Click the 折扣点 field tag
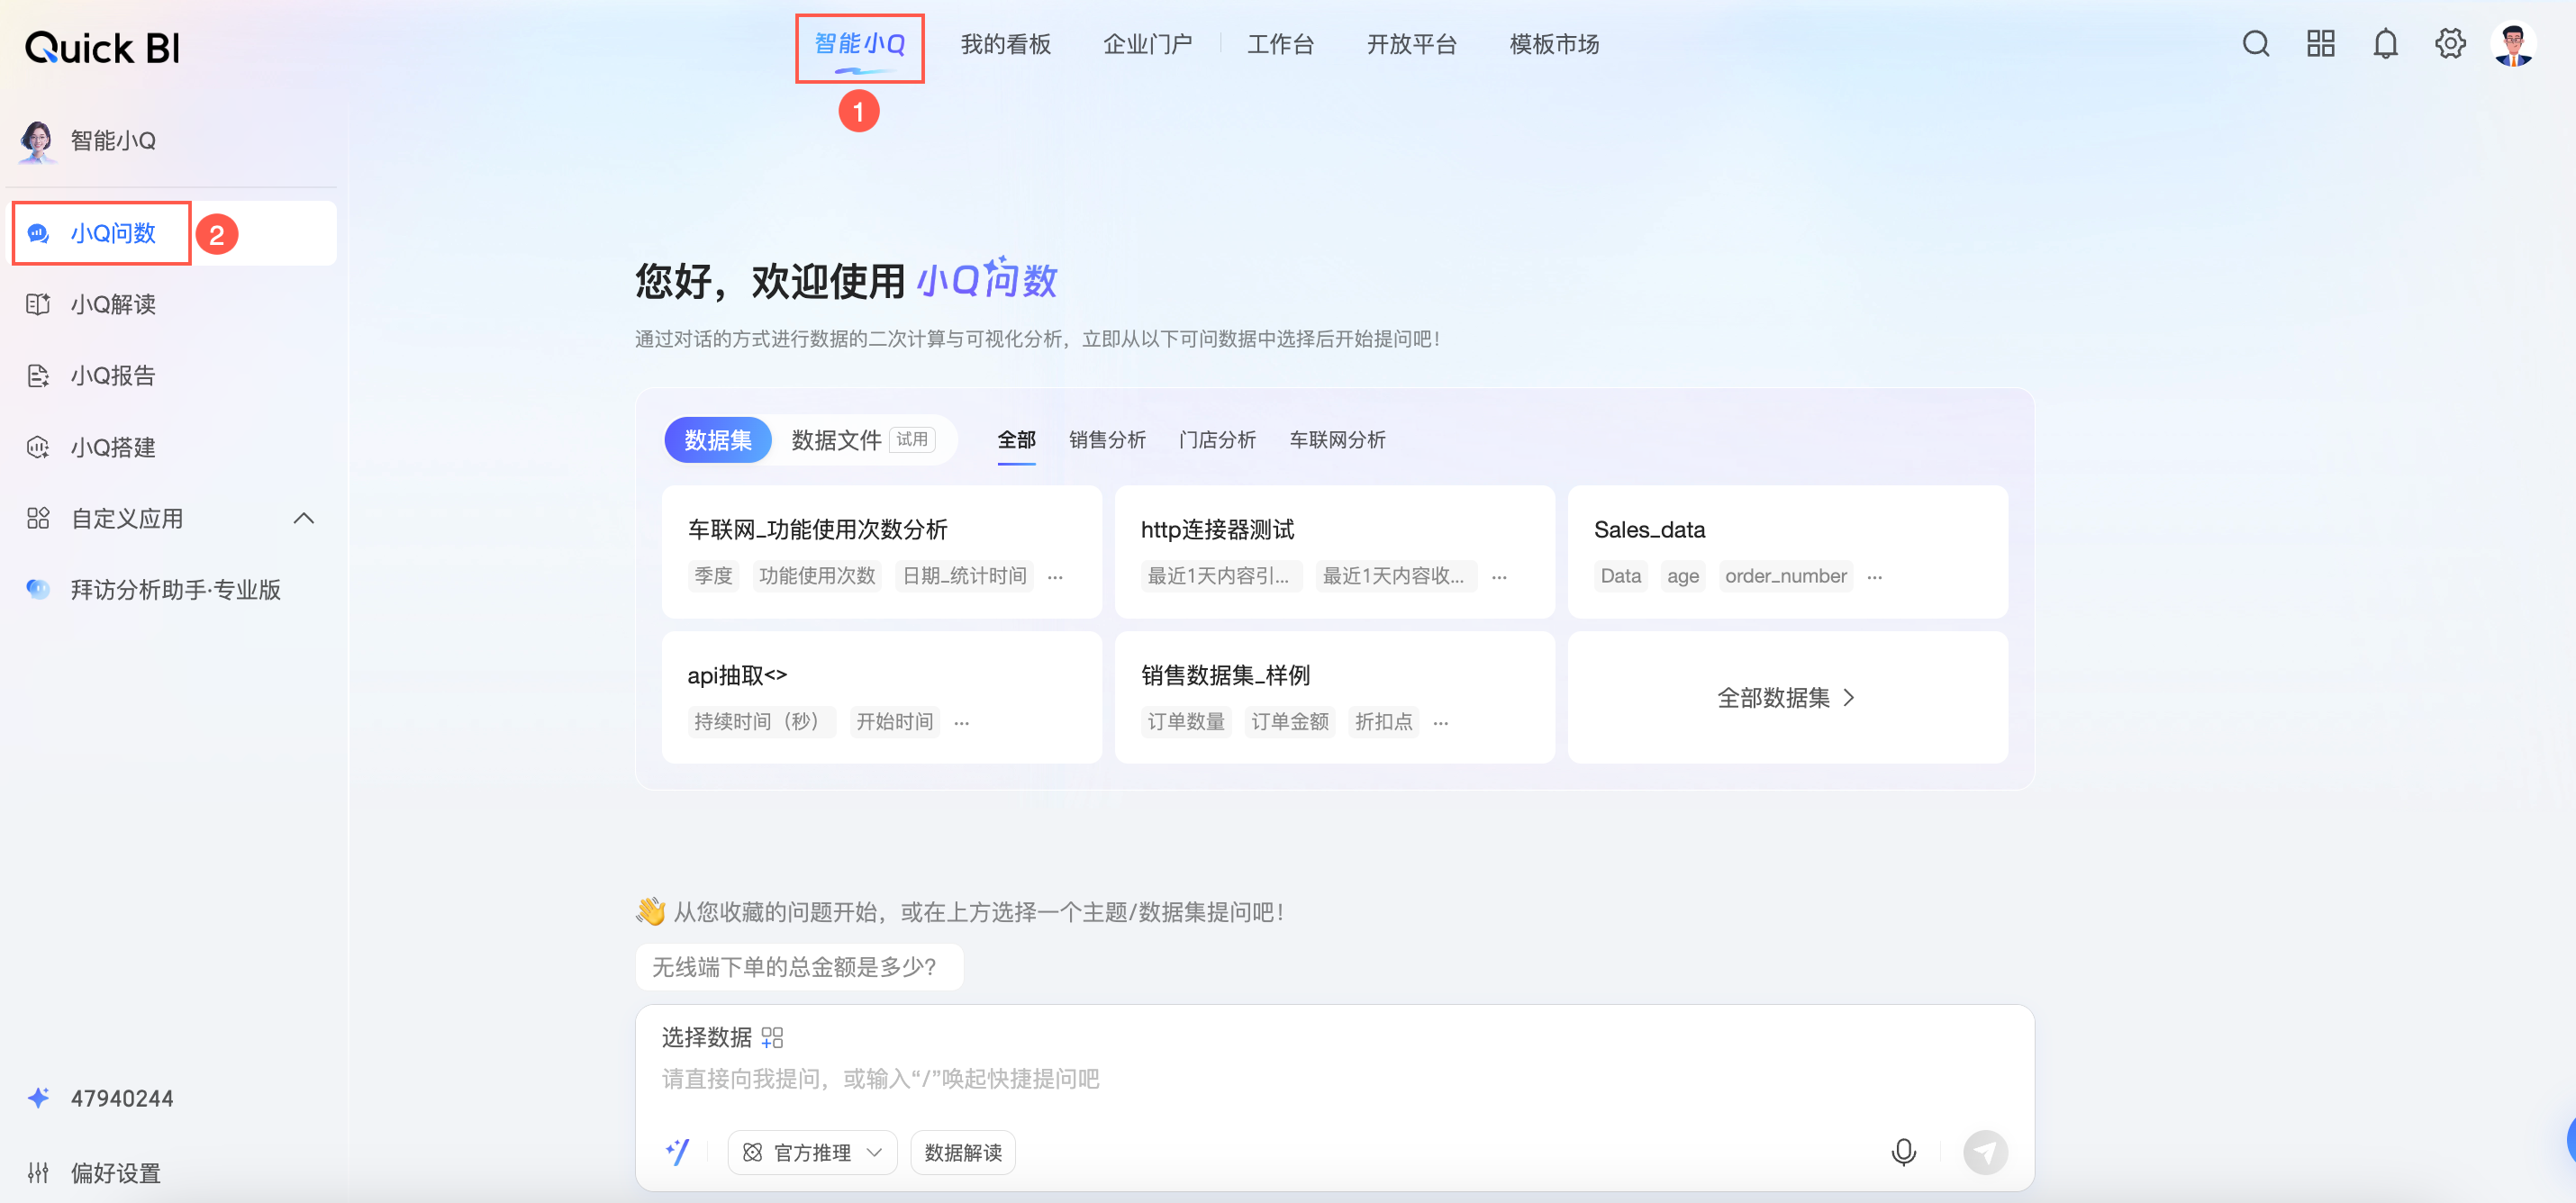This screenshot has width=2576, height=1203. point(1383,722)
